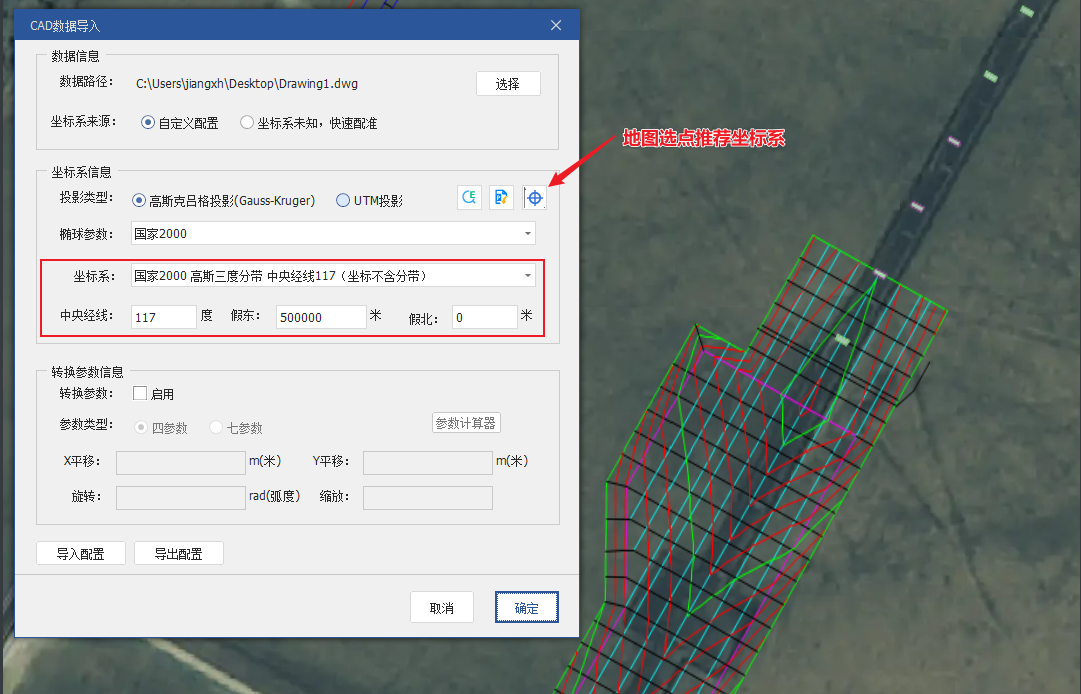The height and width of the screenshot is (694, 1081).
Task: Open the 参数计算器 tool
Action: click(466, 423)
